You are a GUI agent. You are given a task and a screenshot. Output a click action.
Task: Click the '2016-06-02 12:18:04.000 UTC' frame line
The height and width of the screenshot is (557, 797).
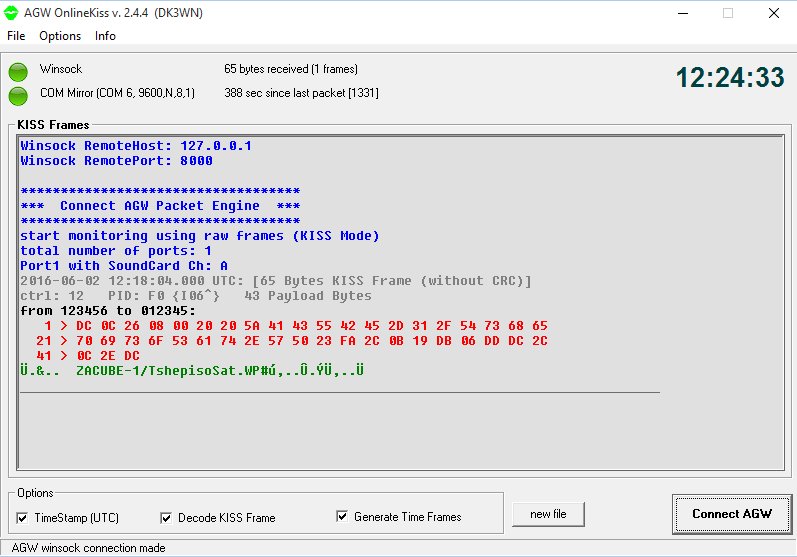coord(275,281)
